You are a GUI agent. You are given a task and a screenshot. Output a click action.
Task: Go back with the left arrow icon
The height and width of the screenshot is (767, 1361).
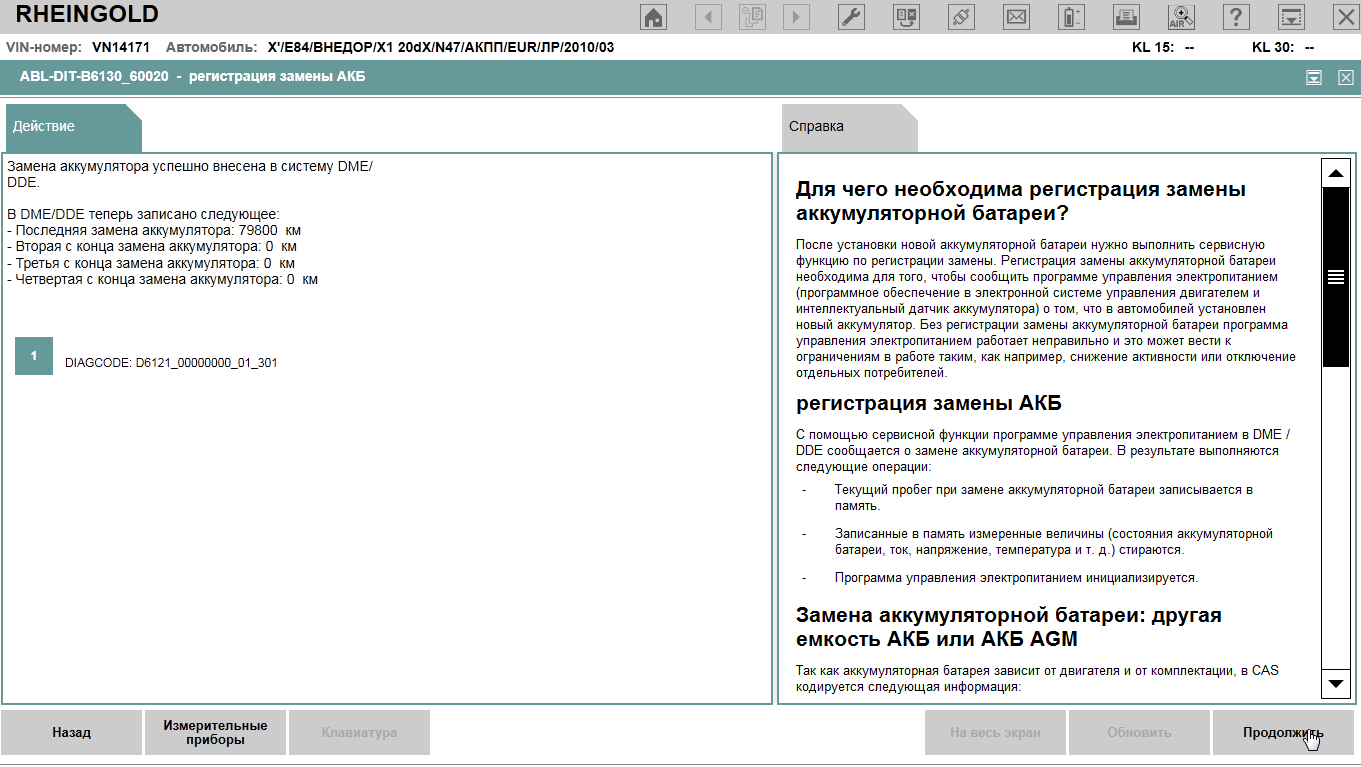click(x=709, y=17)
